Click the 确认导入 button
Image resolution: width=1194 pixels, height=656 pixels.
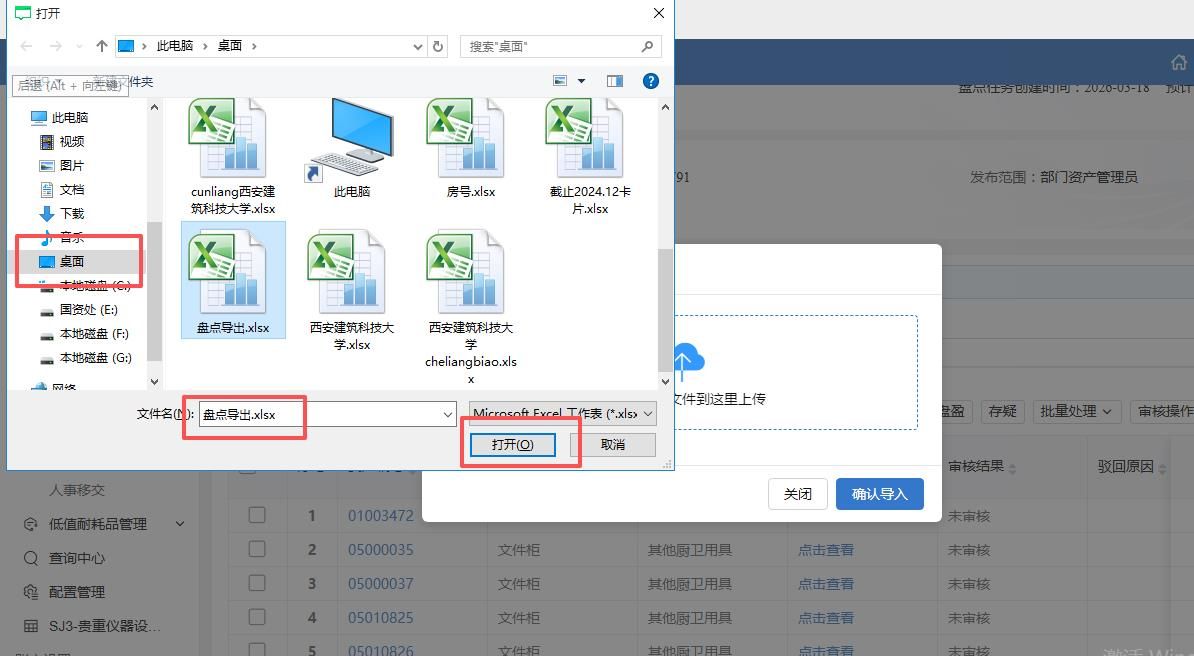[x=879, y=494]
